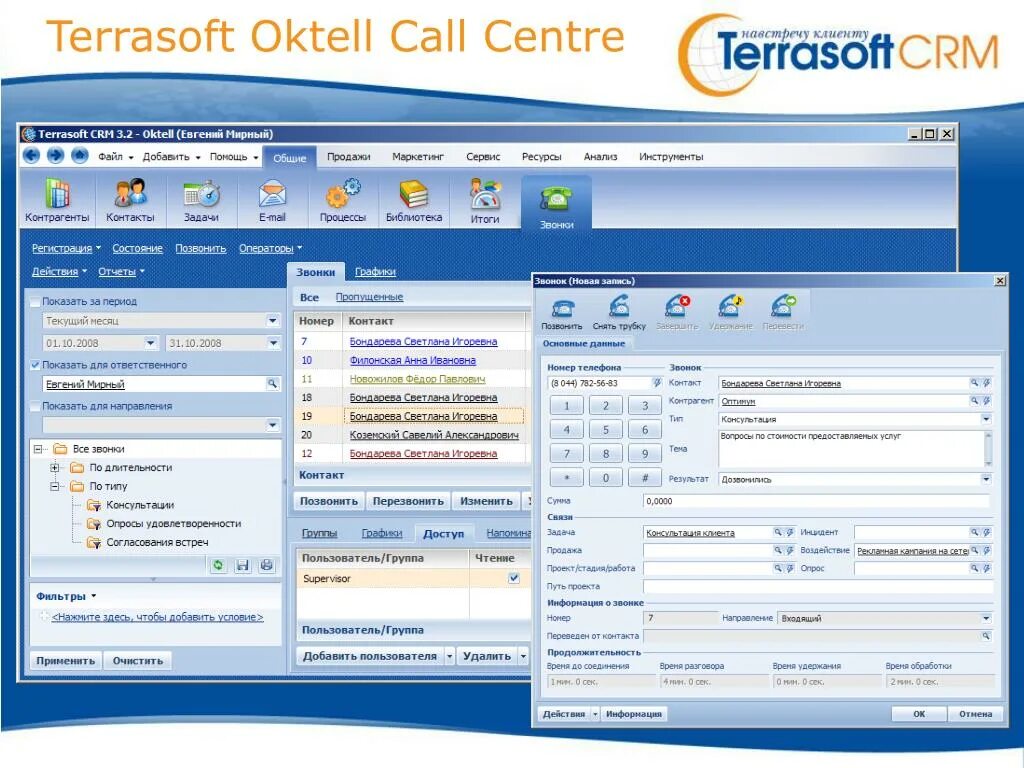Click the forward navigation arrow
The height and width of the screenshot is (768, 1024).
point(56,156)
